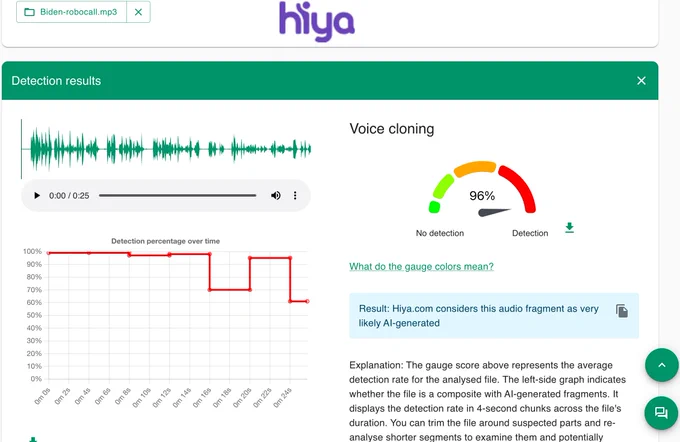Click the chart data point at 0m 16s, 70%

pyautogui.click(x=209, y=290)
